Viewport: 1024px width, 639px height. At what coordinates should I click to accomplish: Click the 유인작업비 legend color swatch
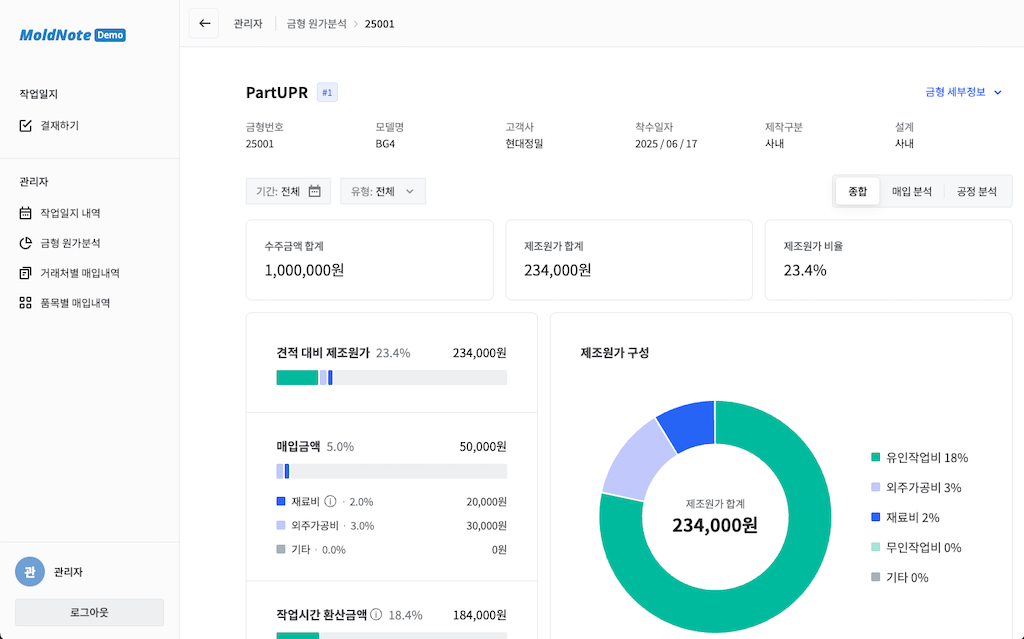tap(876, 458)
